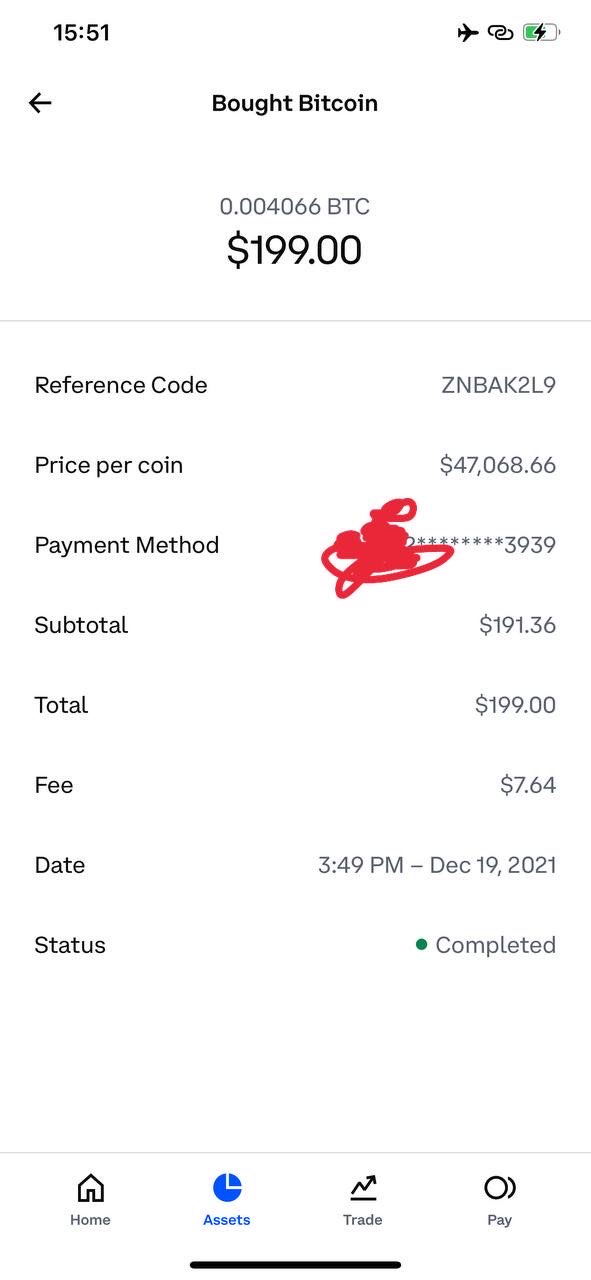The width and height of the screenshot is (591, 1280).
Task: Tap the green Completed status dot
Action: coord(421,944)
